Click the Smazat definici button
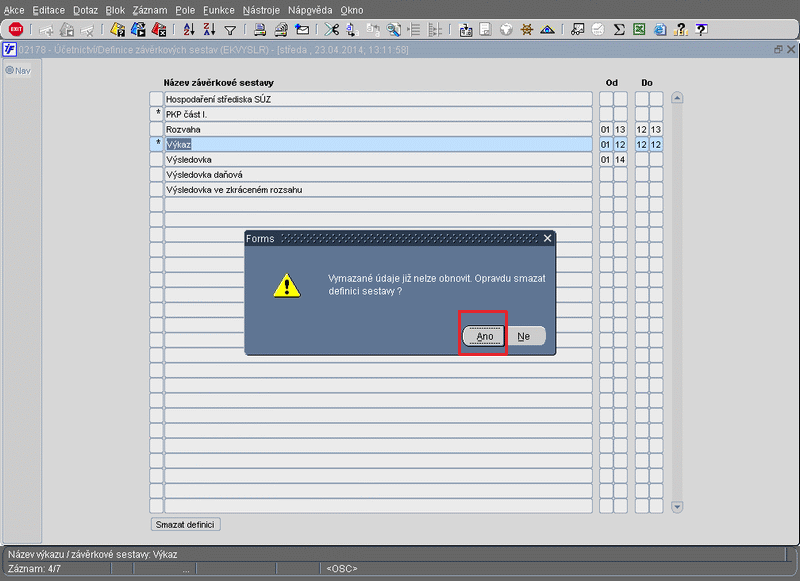Screen dimensions: 800x581 point(185,524)
